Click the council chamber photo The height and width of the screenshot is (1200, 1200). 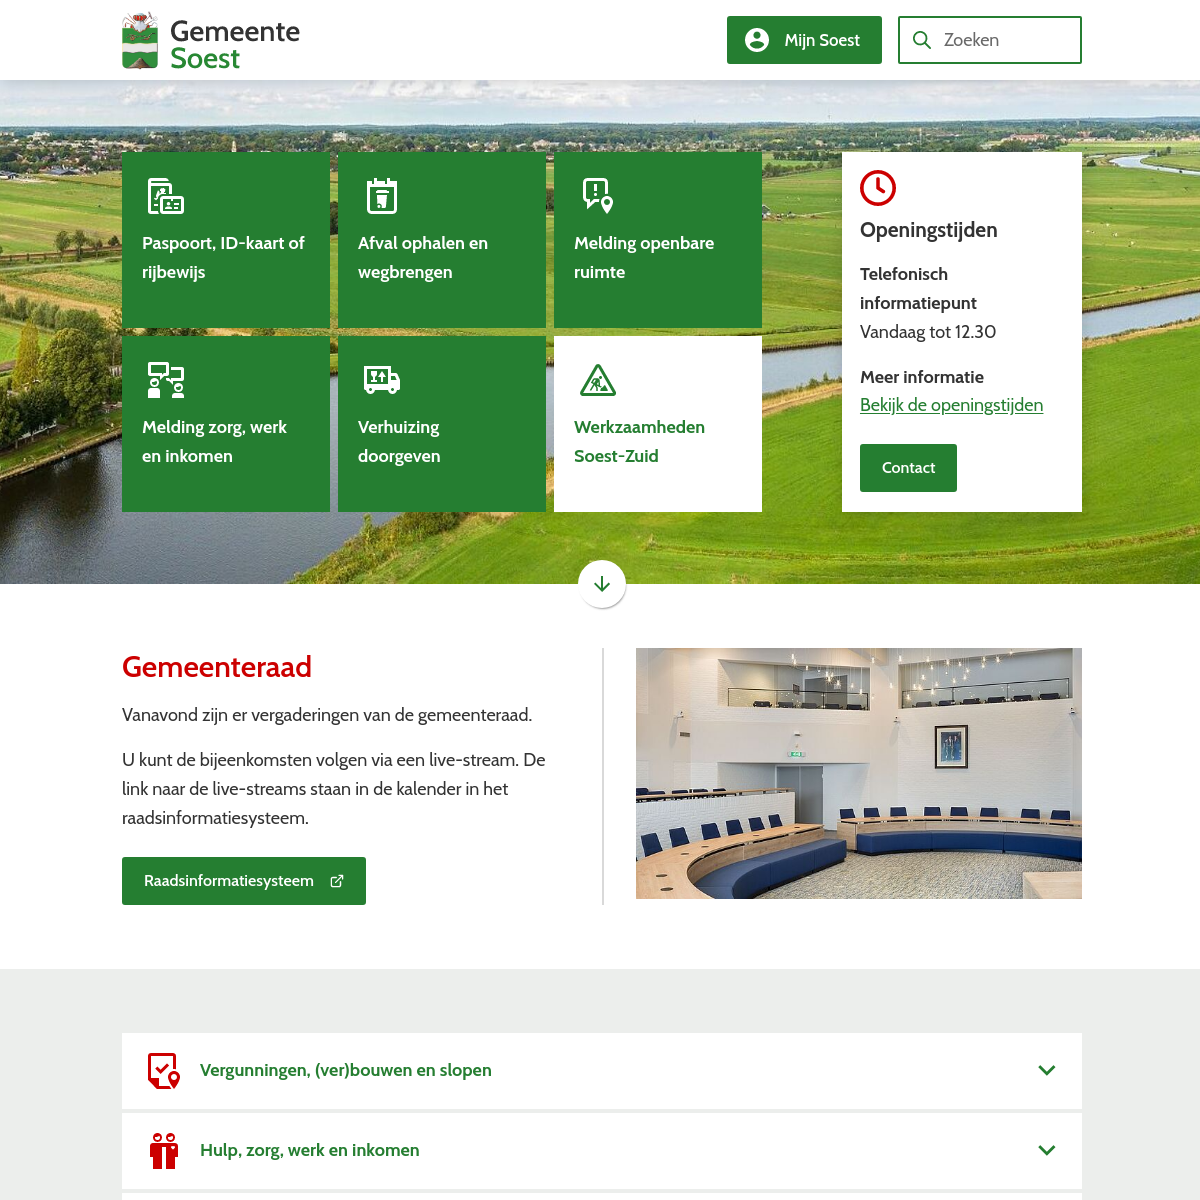[x=859, y=773]
